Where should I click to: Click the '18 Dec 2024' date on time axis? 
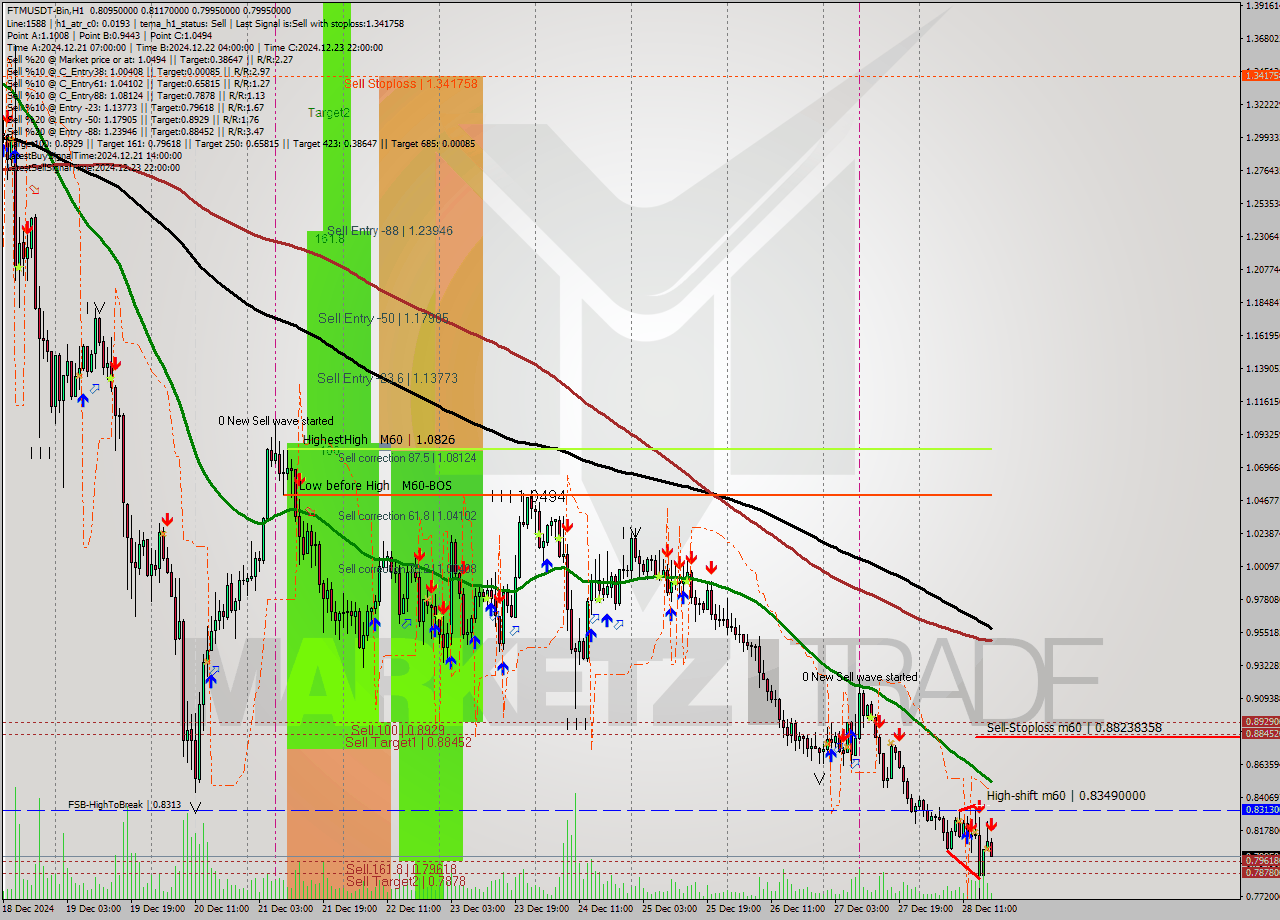(28, 909)
